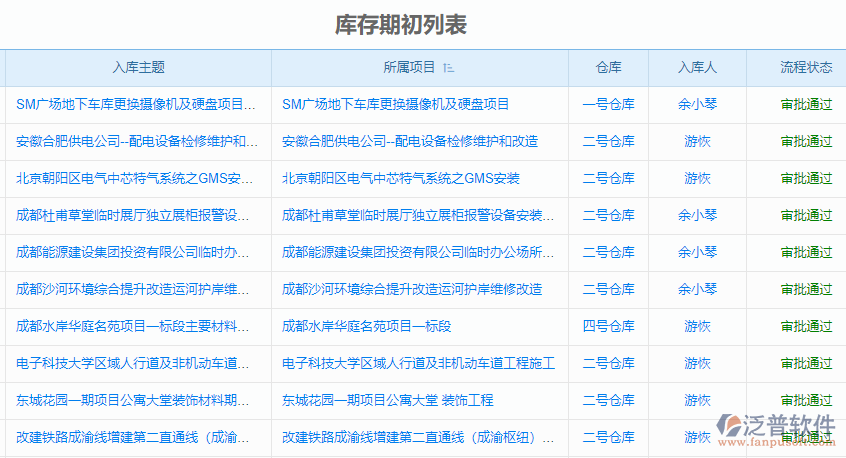
Task: Open 东城花园一期项目公寓大堂 装饰工程 project link
Action: click(x=388, y=400)
